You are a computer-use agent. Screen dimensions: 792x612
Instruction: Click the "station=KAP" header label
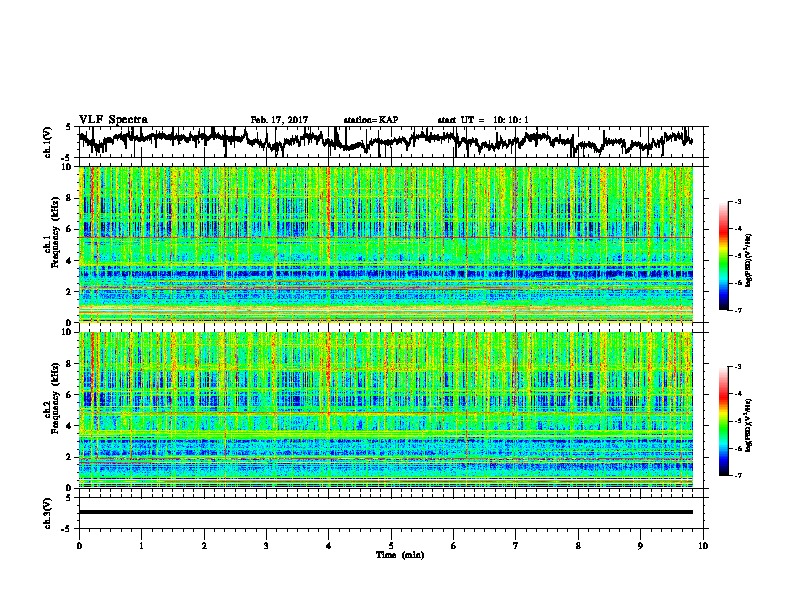(x=371, y=120)
